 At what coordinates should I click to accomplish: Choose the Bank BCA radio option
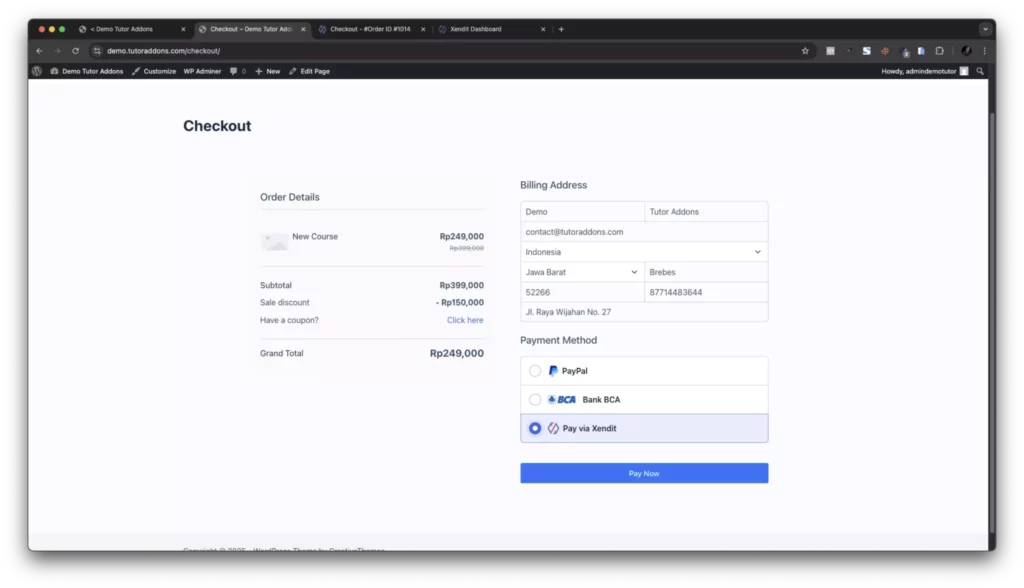coord(535,399)
